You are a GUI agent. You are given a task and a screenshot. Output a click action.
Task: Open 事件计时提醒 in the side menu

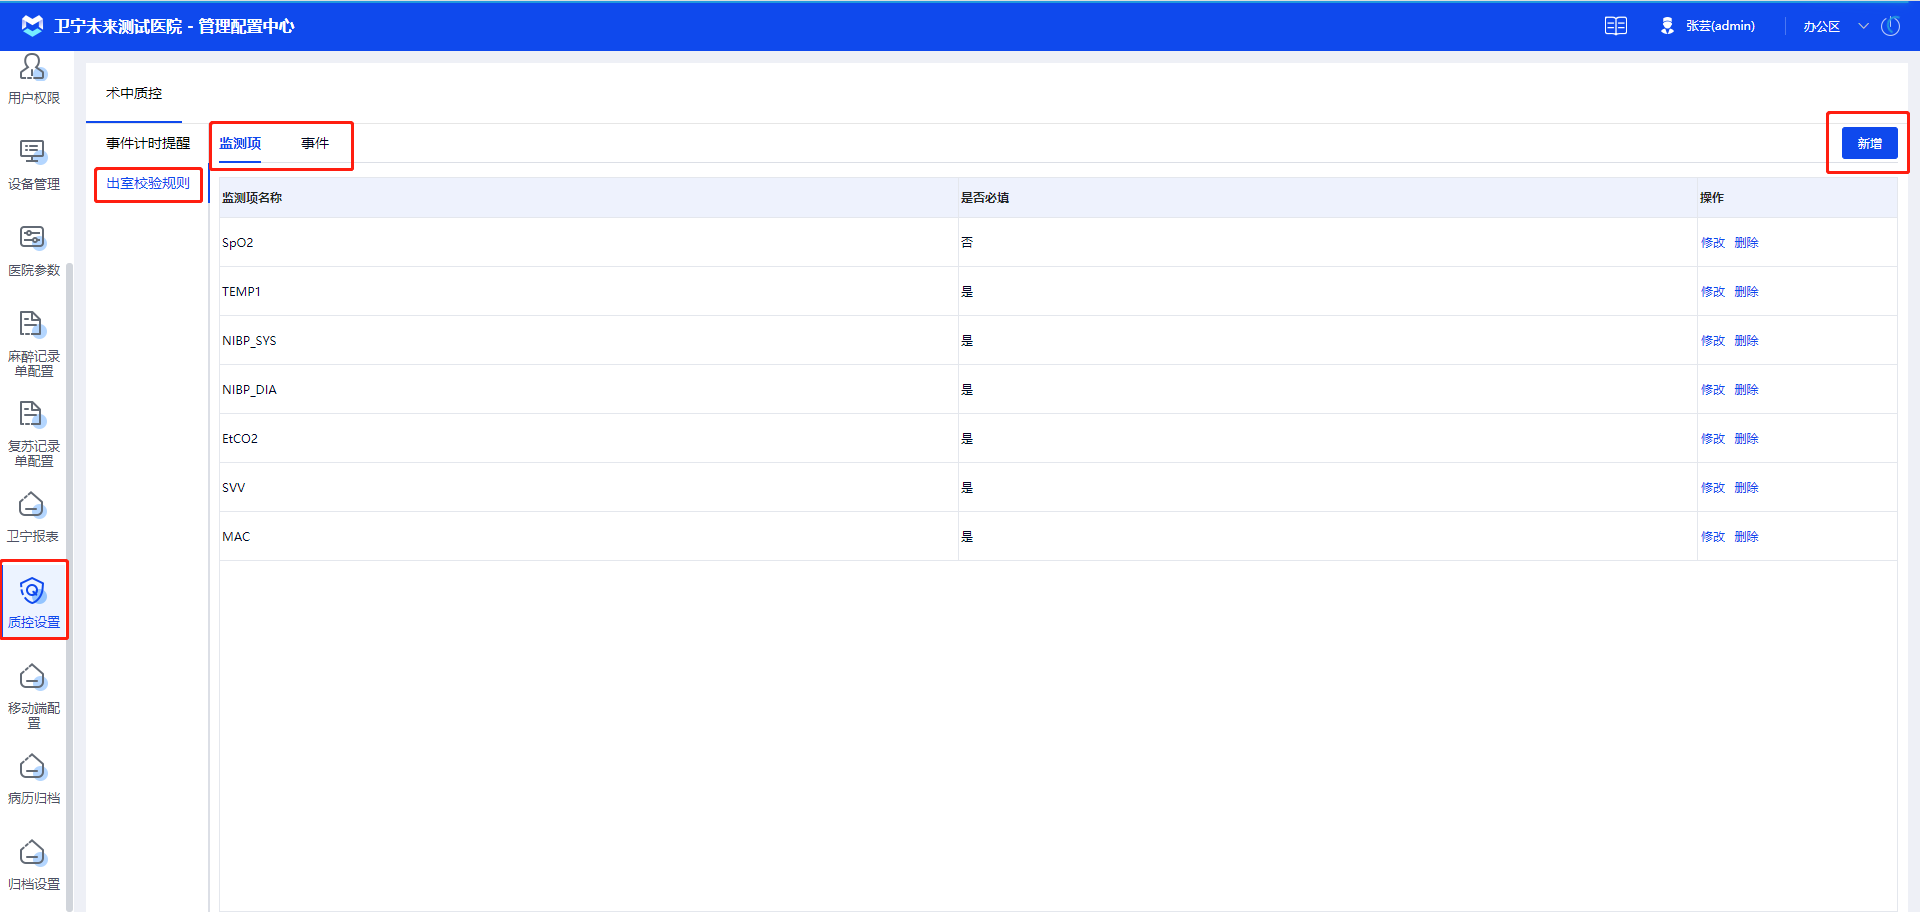(x=148, y=143)
